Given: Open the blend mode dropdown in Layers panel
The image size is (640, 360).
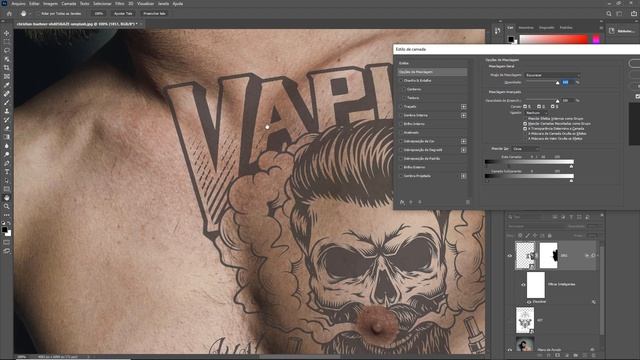Looking at the screenshot, I should click(x=537, y=226).
